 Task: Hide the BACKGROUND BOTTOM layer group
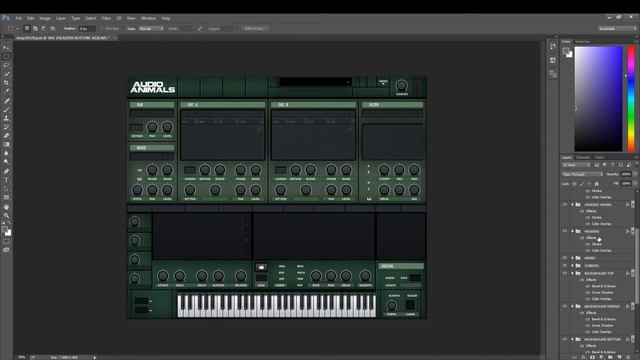click(565, 339)
